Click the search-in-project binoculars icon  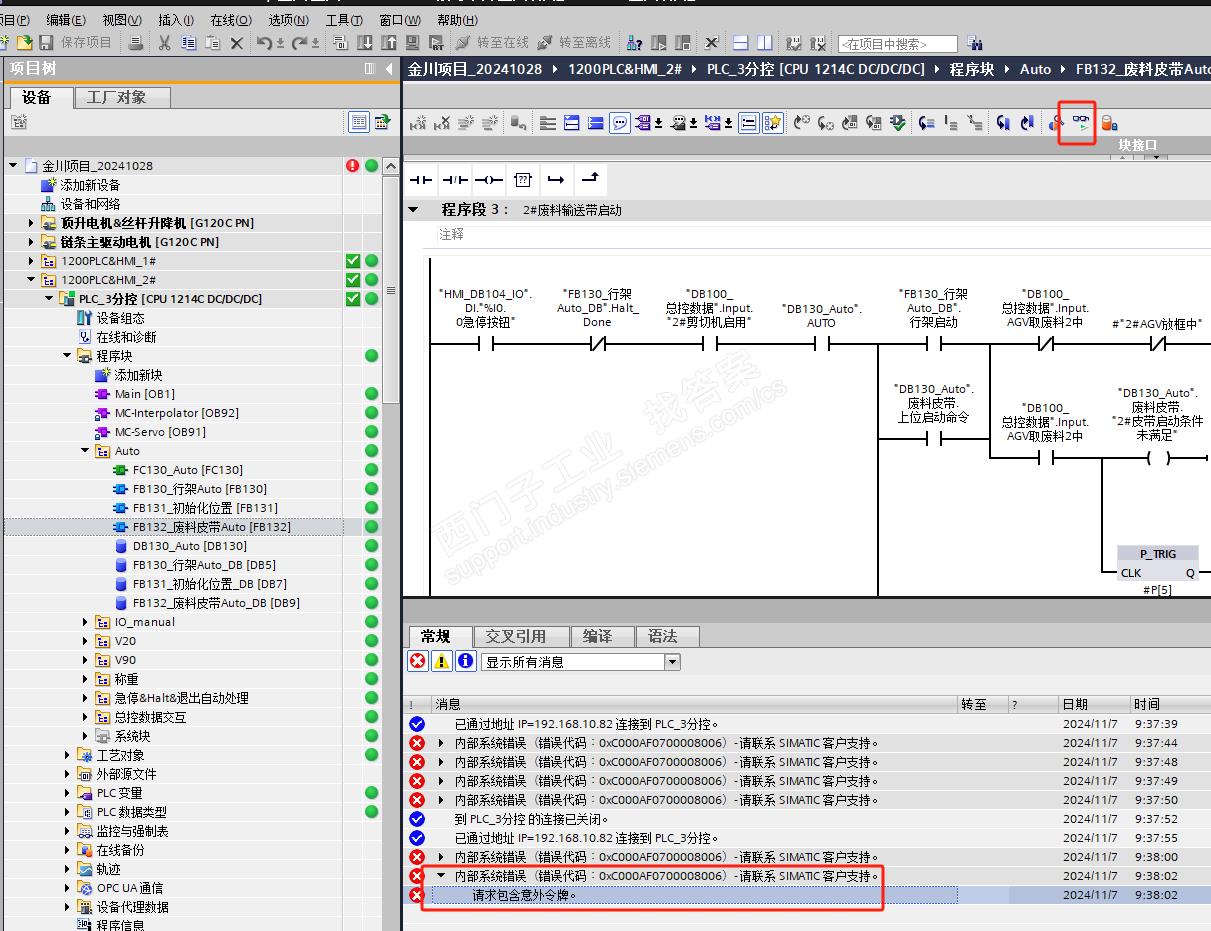coord(975,43)
